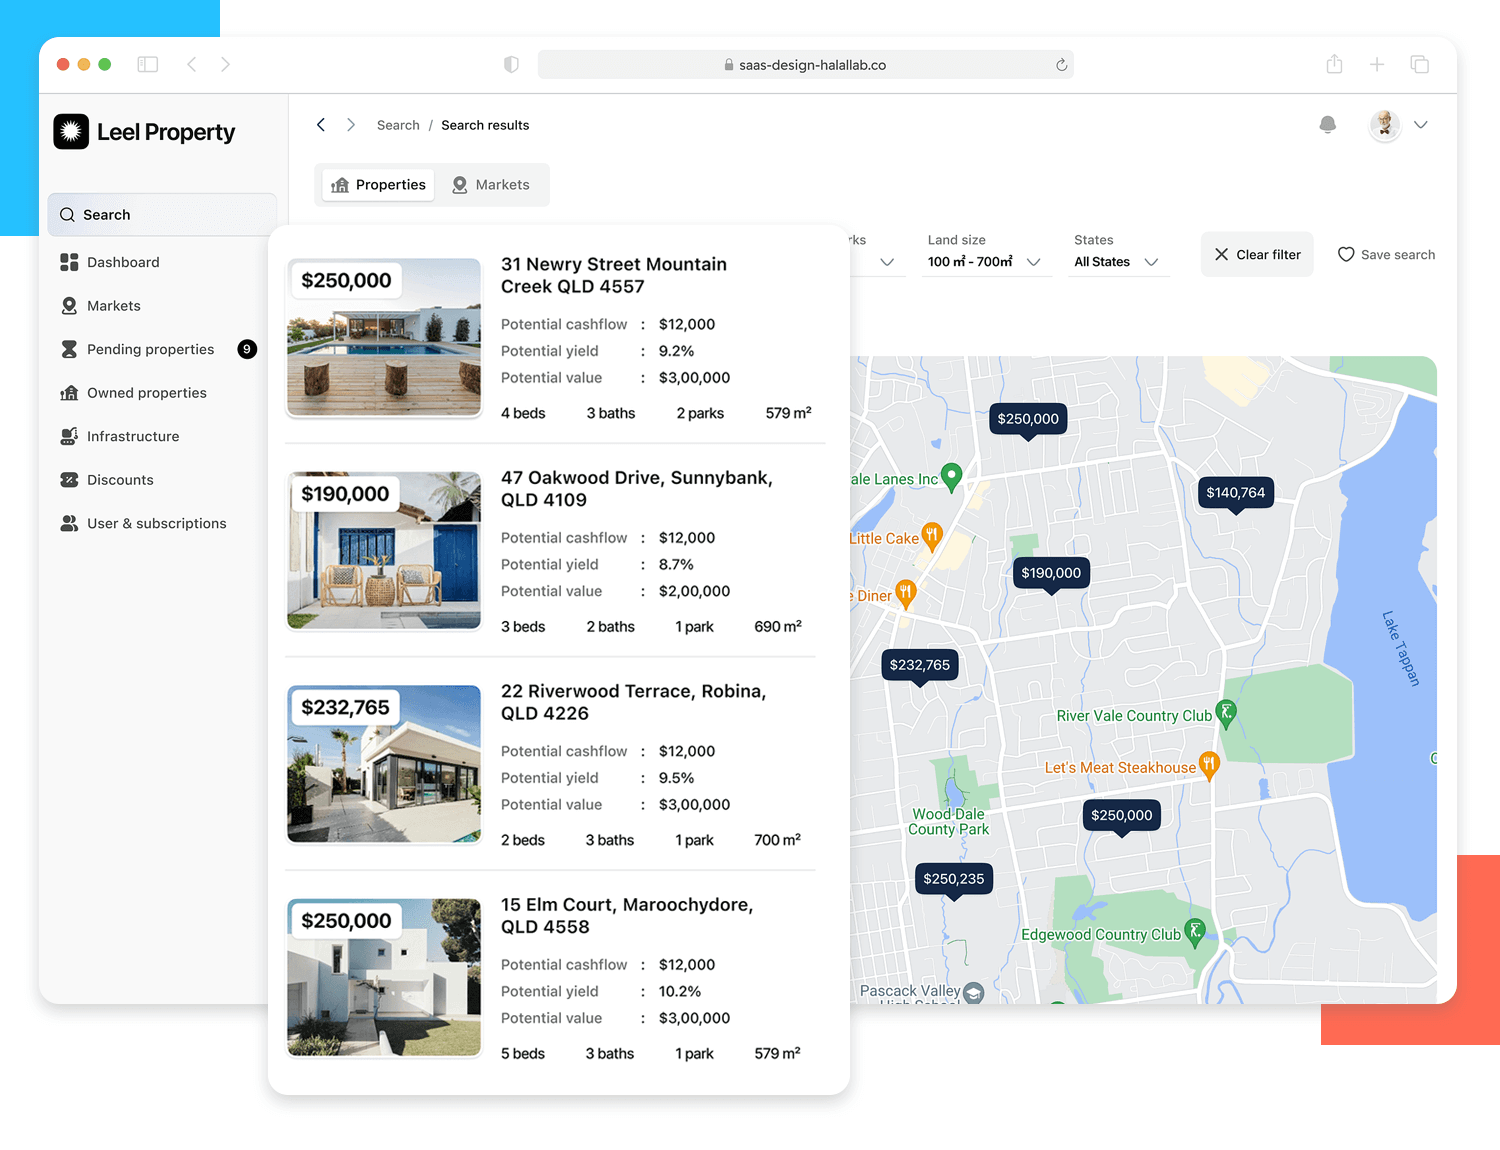Click the Let's Meat Steakhouse map marker
Screen dimensions: 1500x1150
(x=1209, y=766)
